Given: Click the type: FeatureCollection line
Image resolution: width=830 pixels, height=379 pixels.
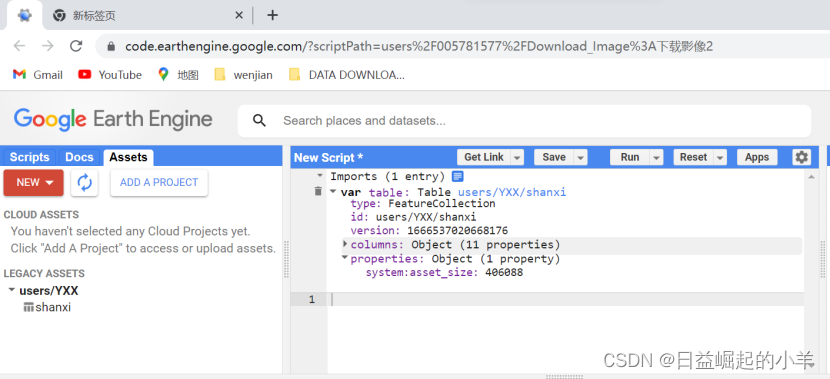Looking at the screenshot, I should (x=423, y=204).
